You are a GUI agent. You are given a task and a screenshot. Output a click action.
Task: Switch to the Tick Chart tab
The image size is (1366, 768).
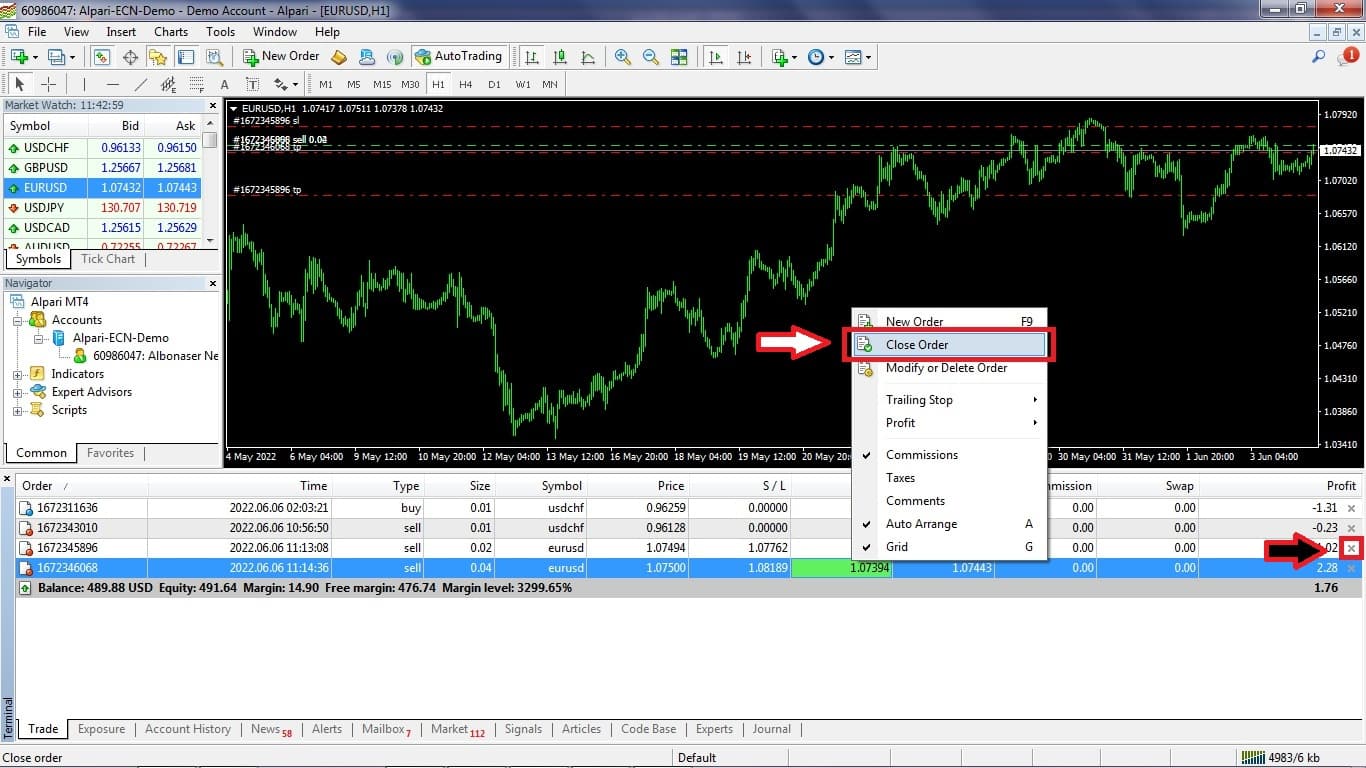coord(108,259)
